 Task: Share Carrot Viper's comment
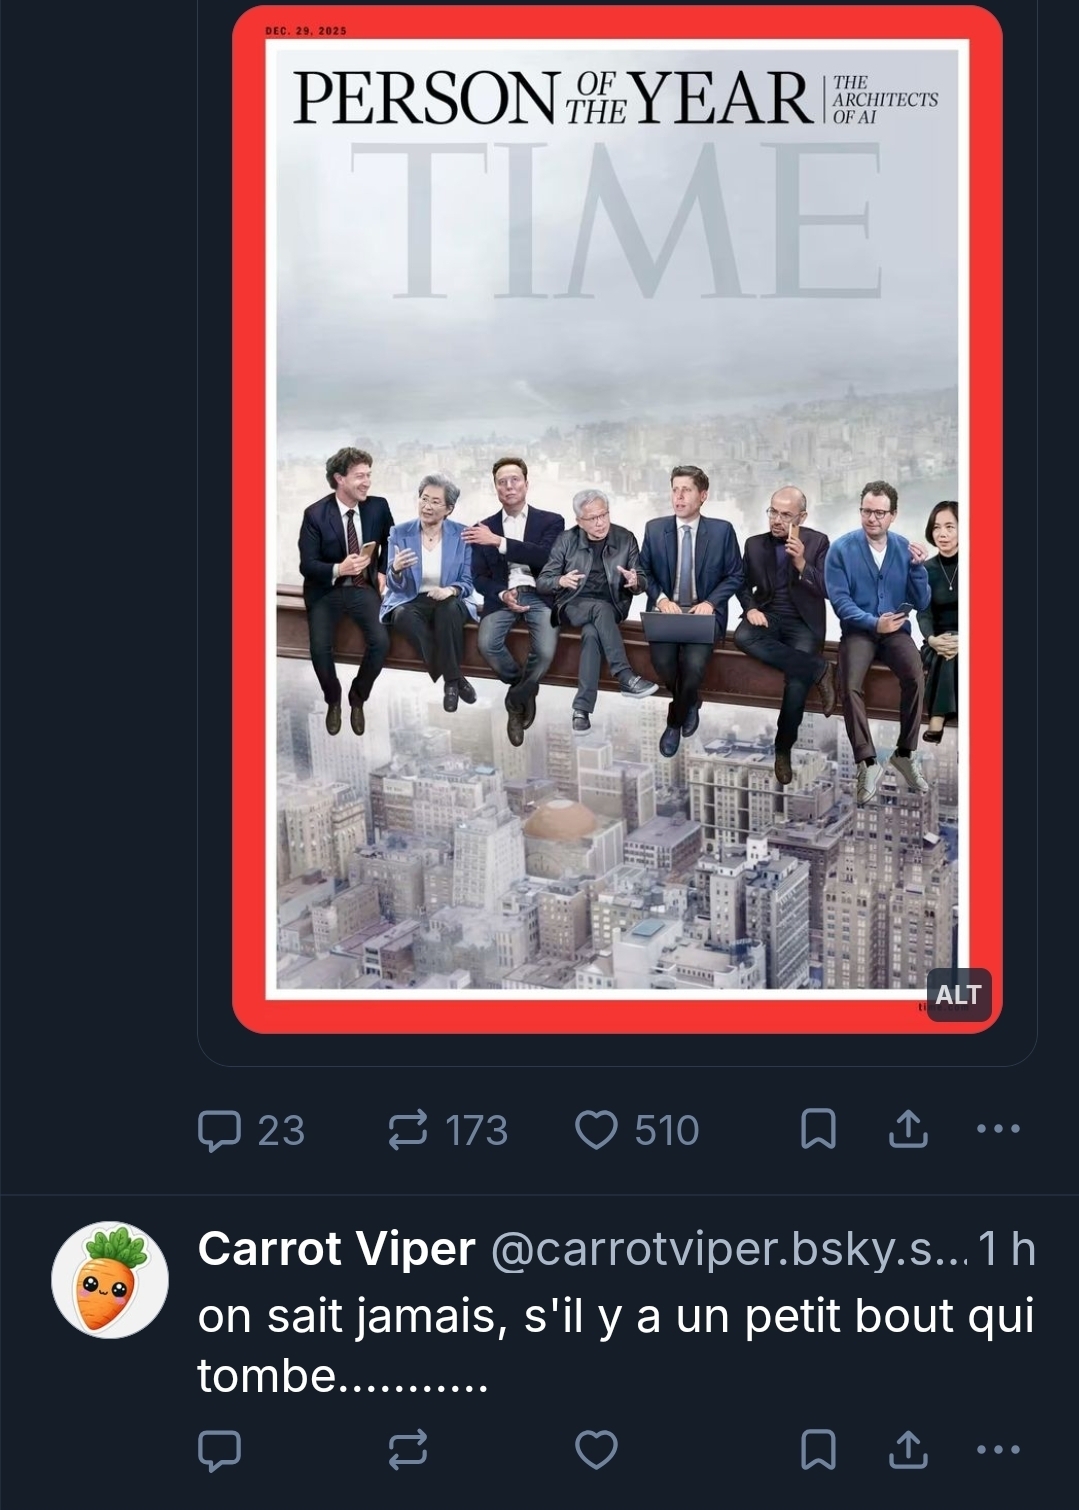coord(908,1449)
